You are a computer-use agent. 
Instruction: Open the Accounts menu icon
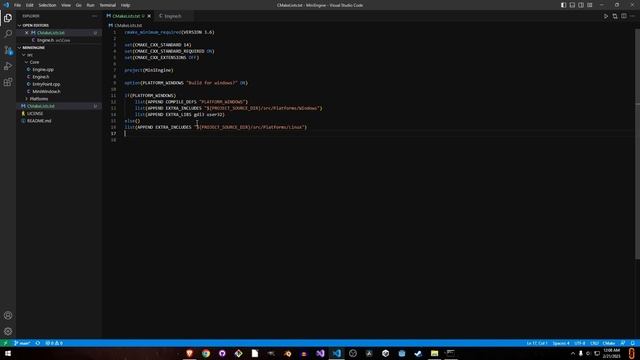(x=8, y=315)
